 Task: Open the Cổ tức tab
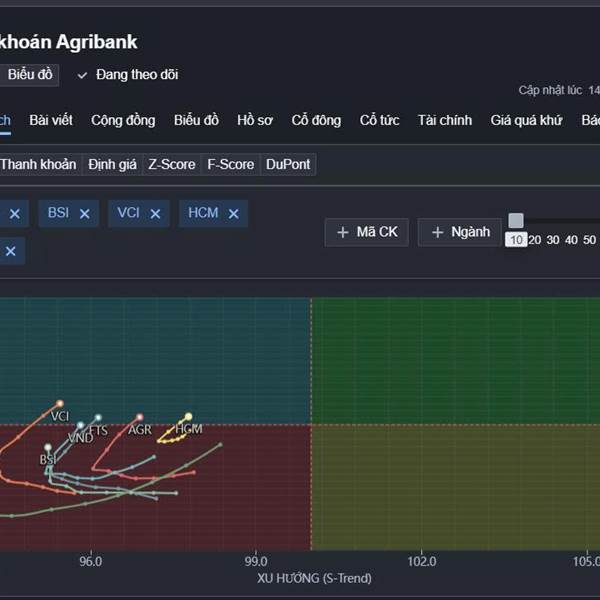379,121
